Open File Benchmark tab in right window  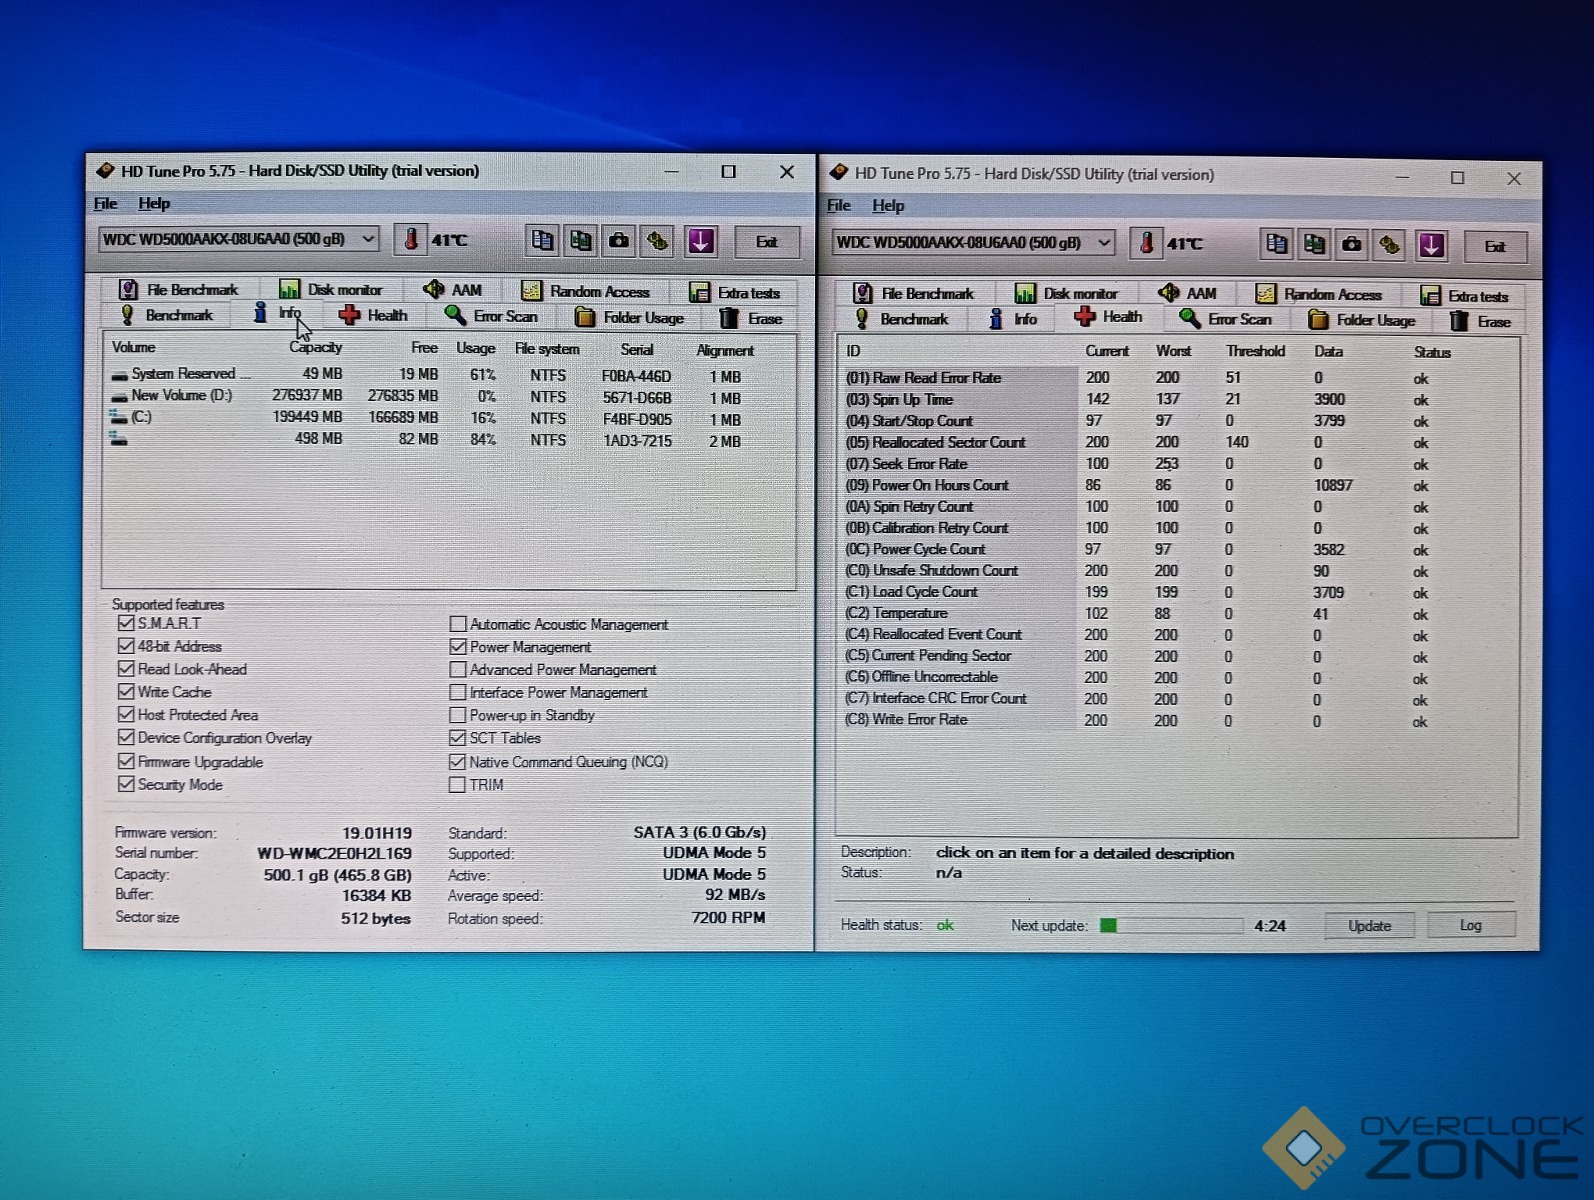914,293
